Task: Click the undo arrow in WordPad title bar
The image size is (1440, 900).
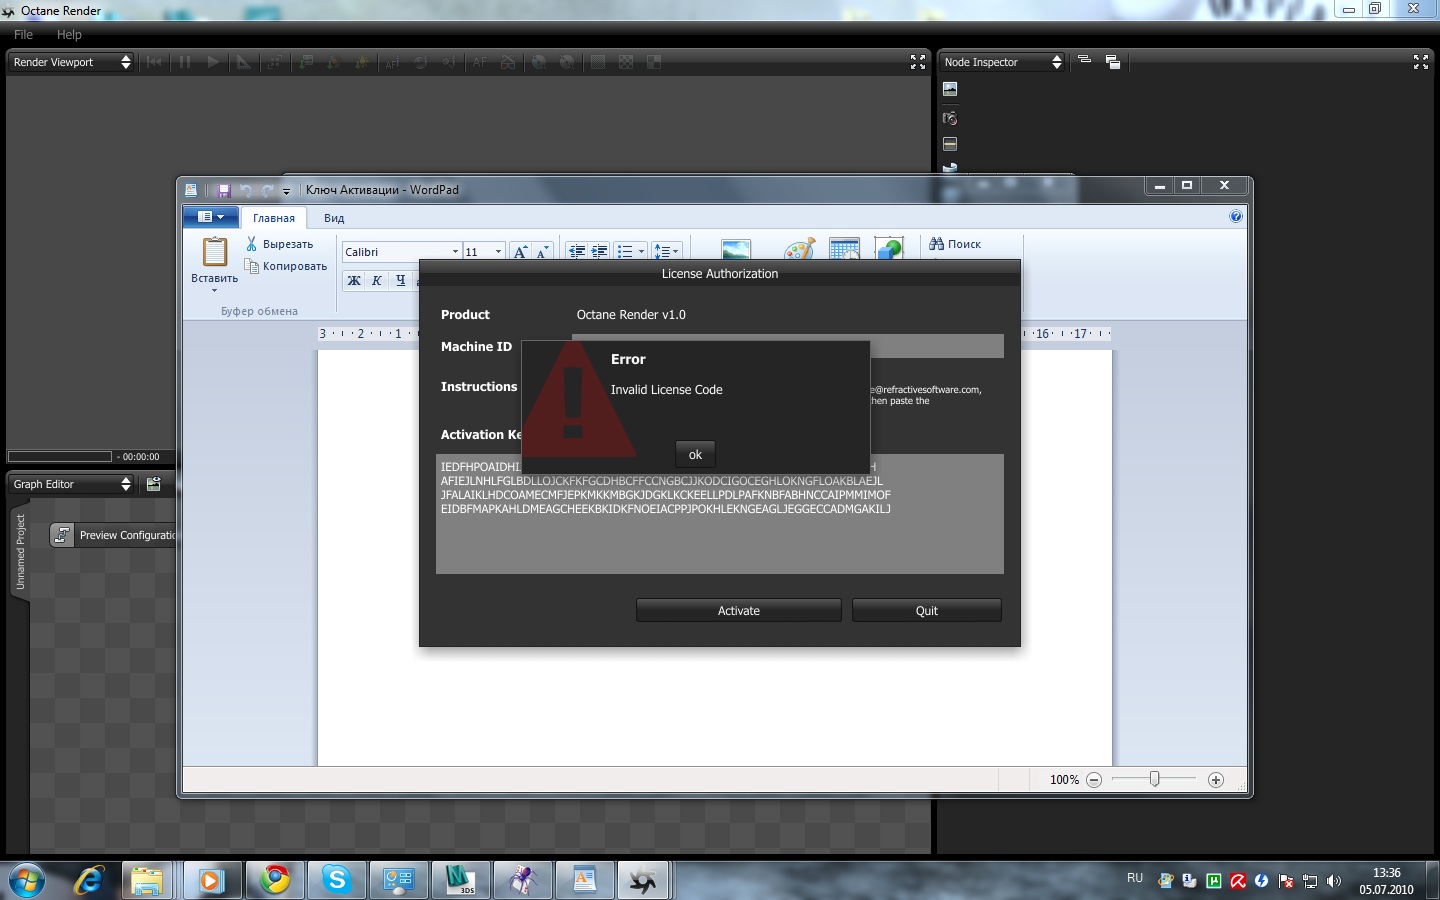Action: click(x=246, y=190)
